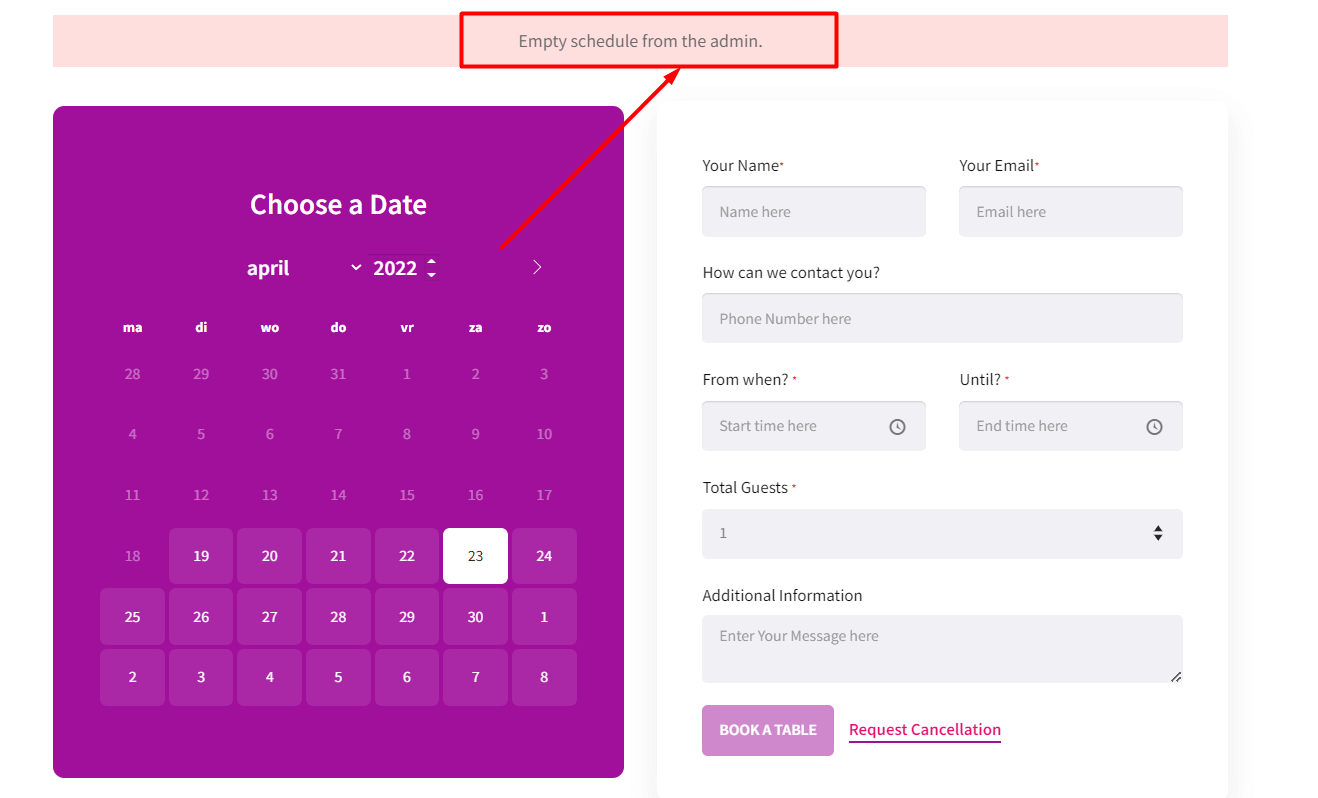Open the Total Guests selection dropdown
This screenshot has width=1318, height=798.
pos(942,534)
